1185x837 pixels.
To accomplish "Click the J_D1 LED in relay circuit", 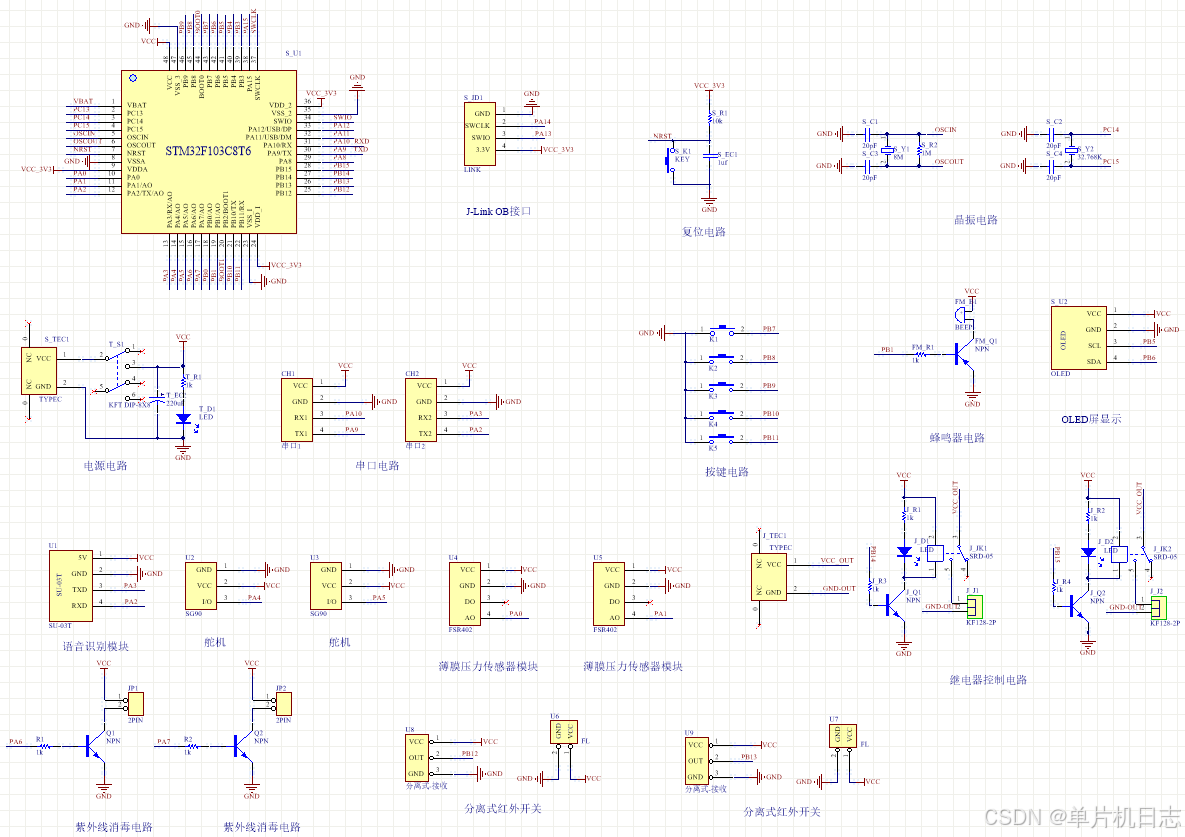I will [904, 552].
